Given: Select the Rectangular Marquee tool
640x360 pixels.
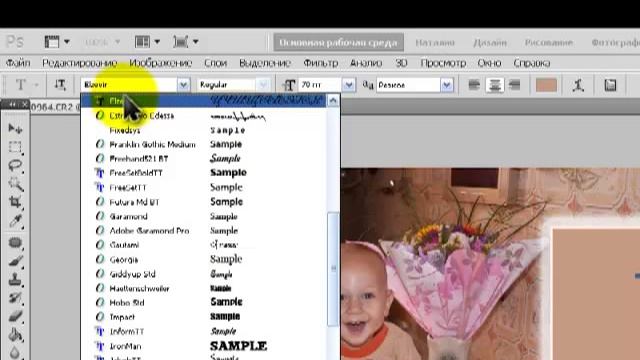Looking at the screenshot, I should pyautogui.click(x=15, y=147).
